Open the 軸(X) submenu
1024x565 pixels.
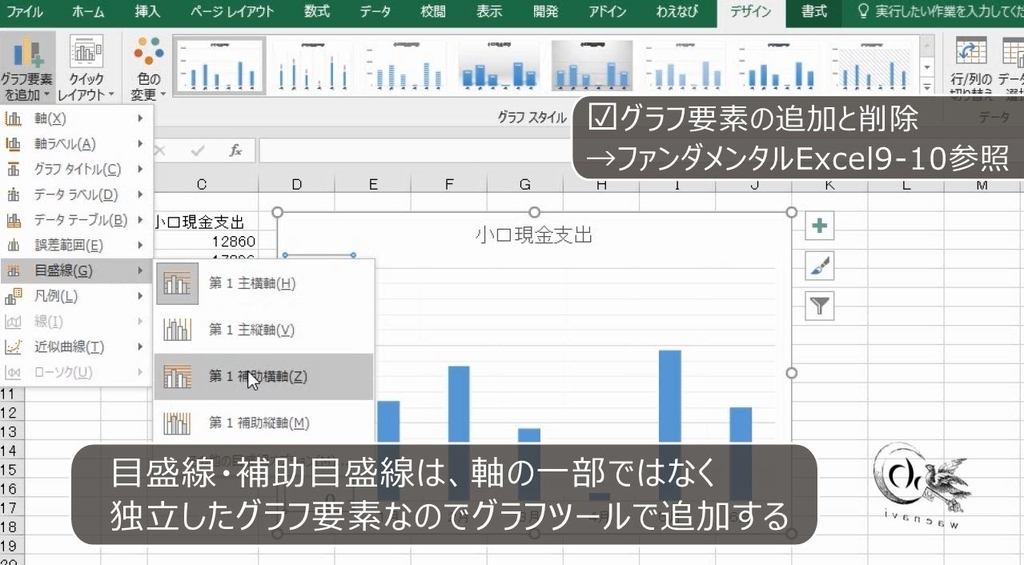(x=76, y=118)
